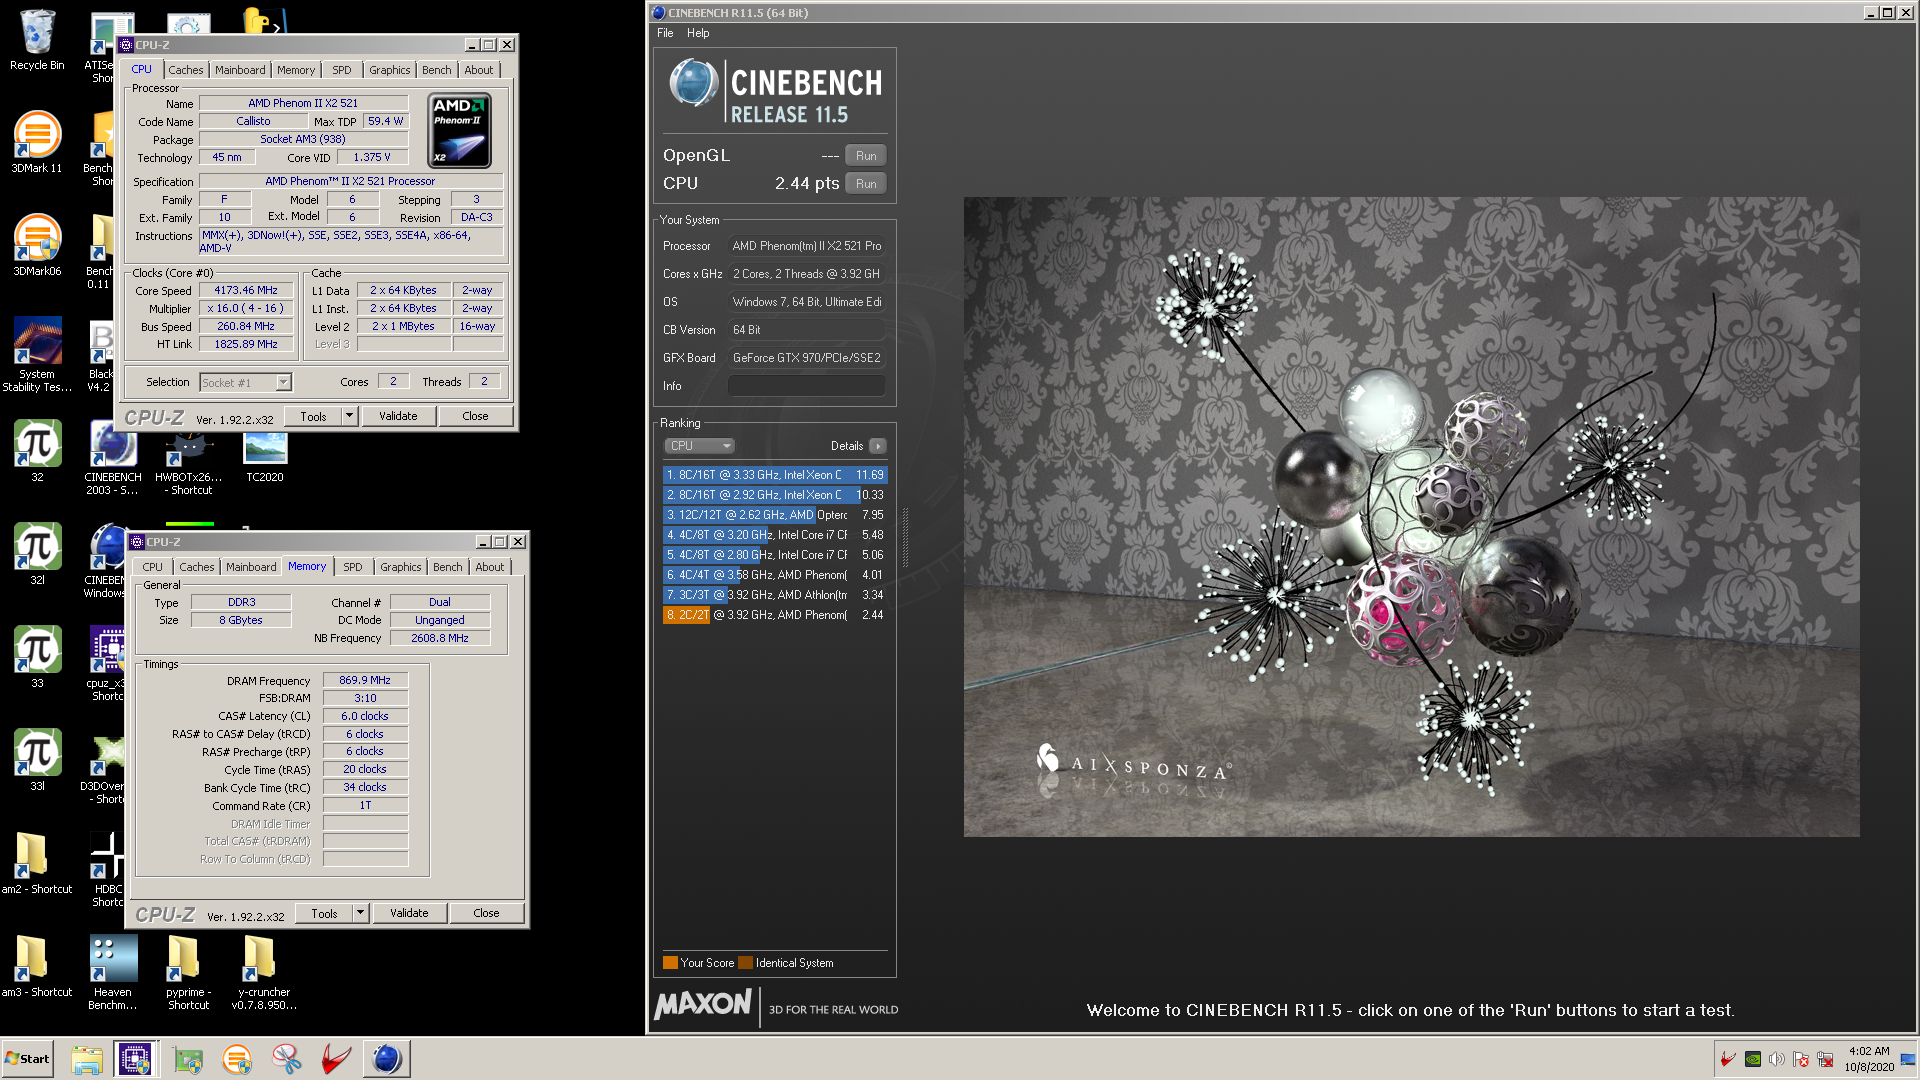Open the Mainboard tab in top CPU-Z
The width and height of the screenshot is (1920, 1080).
pos(240,70)
